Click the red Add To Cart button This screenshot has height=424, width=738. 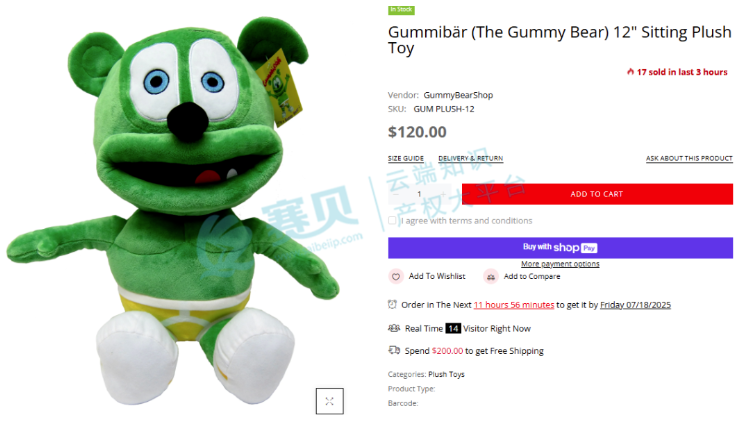pyautogui.click(x=597, y=194)
